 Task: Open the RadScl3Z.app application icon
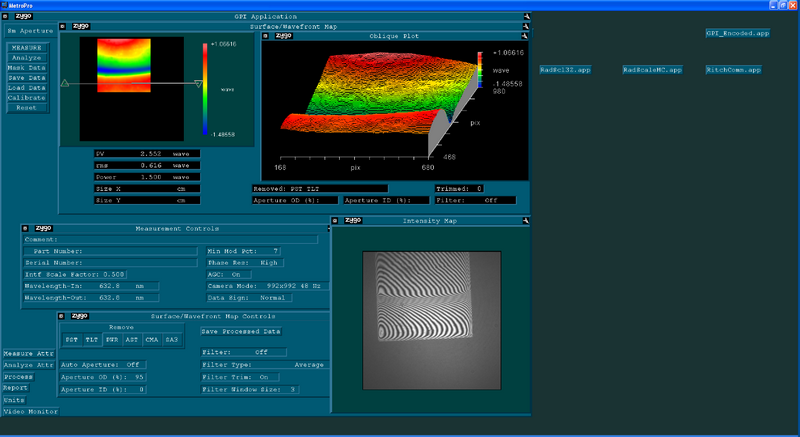tap(565, 70)
